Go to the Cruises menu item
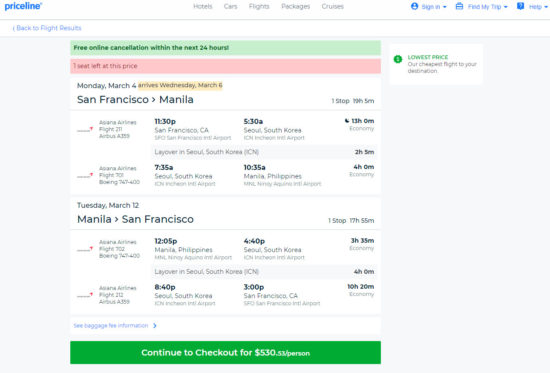Image resolution: width=550 pixels, height=373 pixels. [333, 6]
